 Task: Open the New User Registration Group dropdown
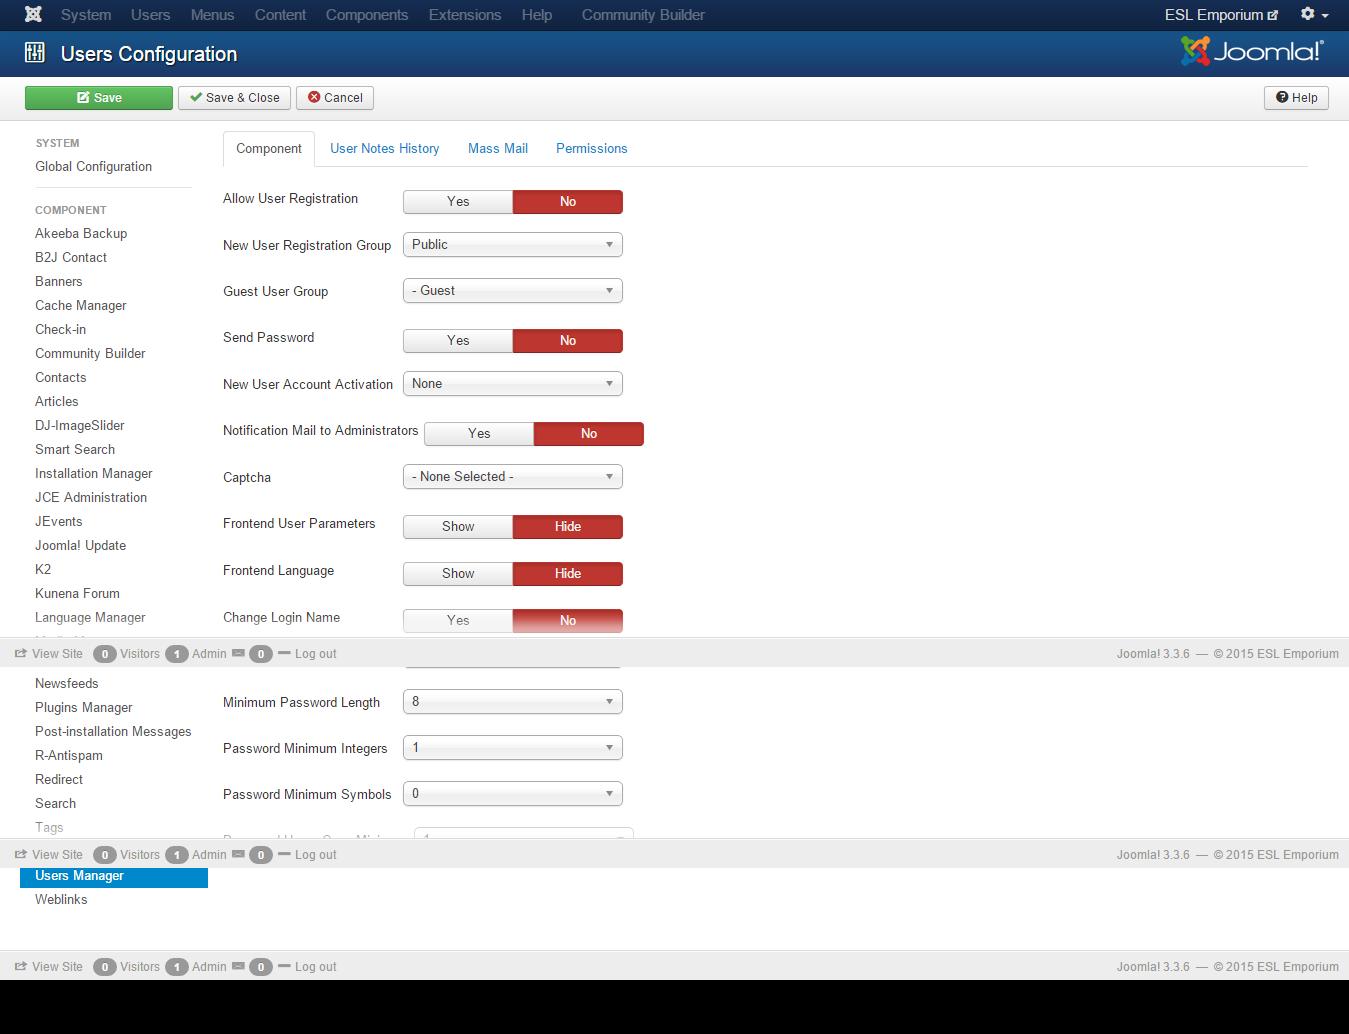tap(513, 245)
